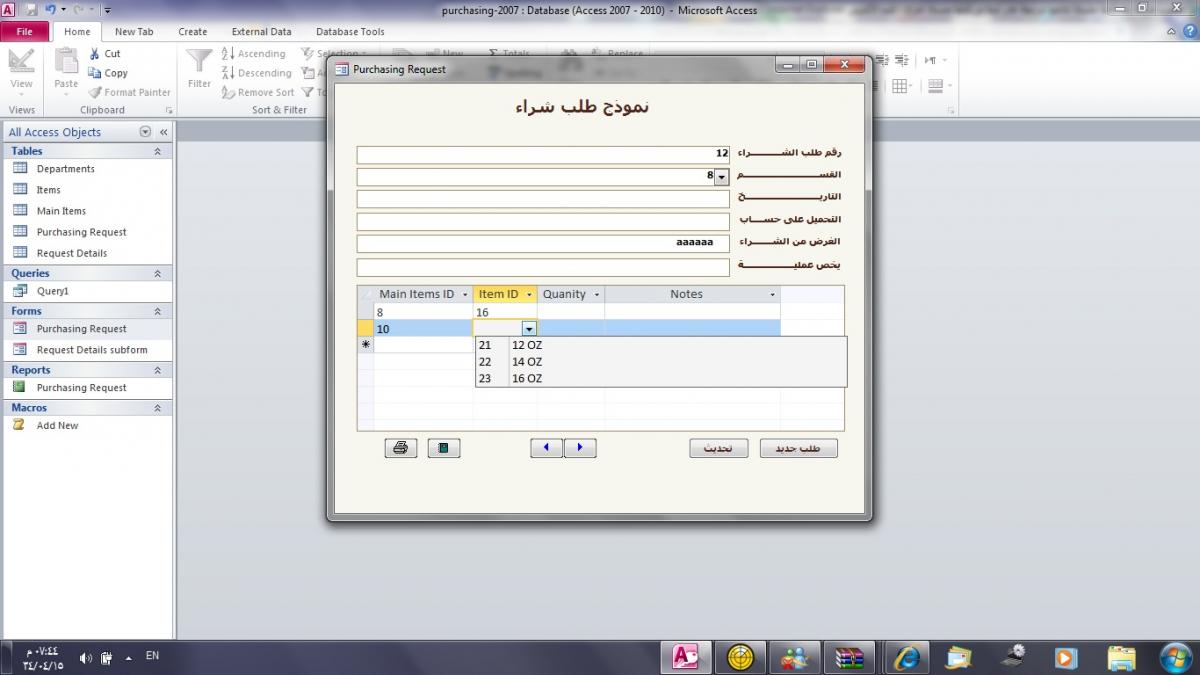Open Microsoft Access Help question mark
The height and width of the screenshot is (675, 1200).
1187,31
